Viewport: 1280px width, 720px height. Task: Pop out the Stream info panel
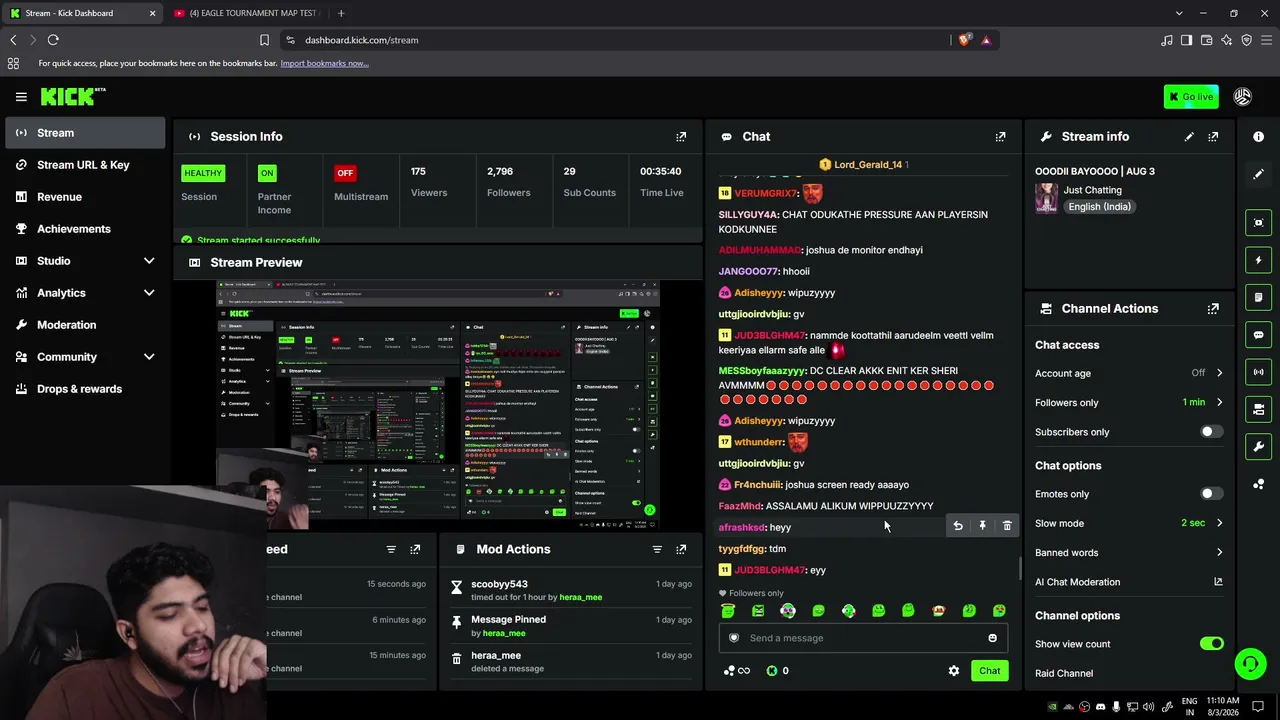click(x=1213, y=137)
